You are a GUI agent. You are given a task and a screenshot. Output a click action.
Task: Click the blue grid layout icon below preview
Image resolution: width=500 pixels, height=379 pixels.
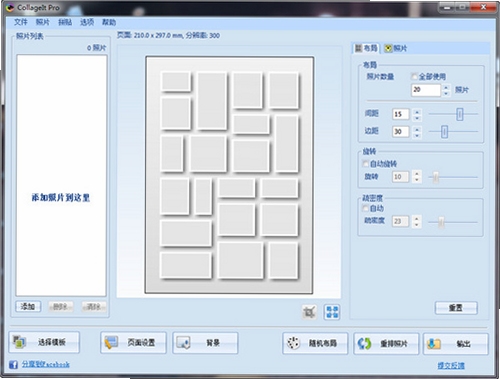click(x=332, y=312)
